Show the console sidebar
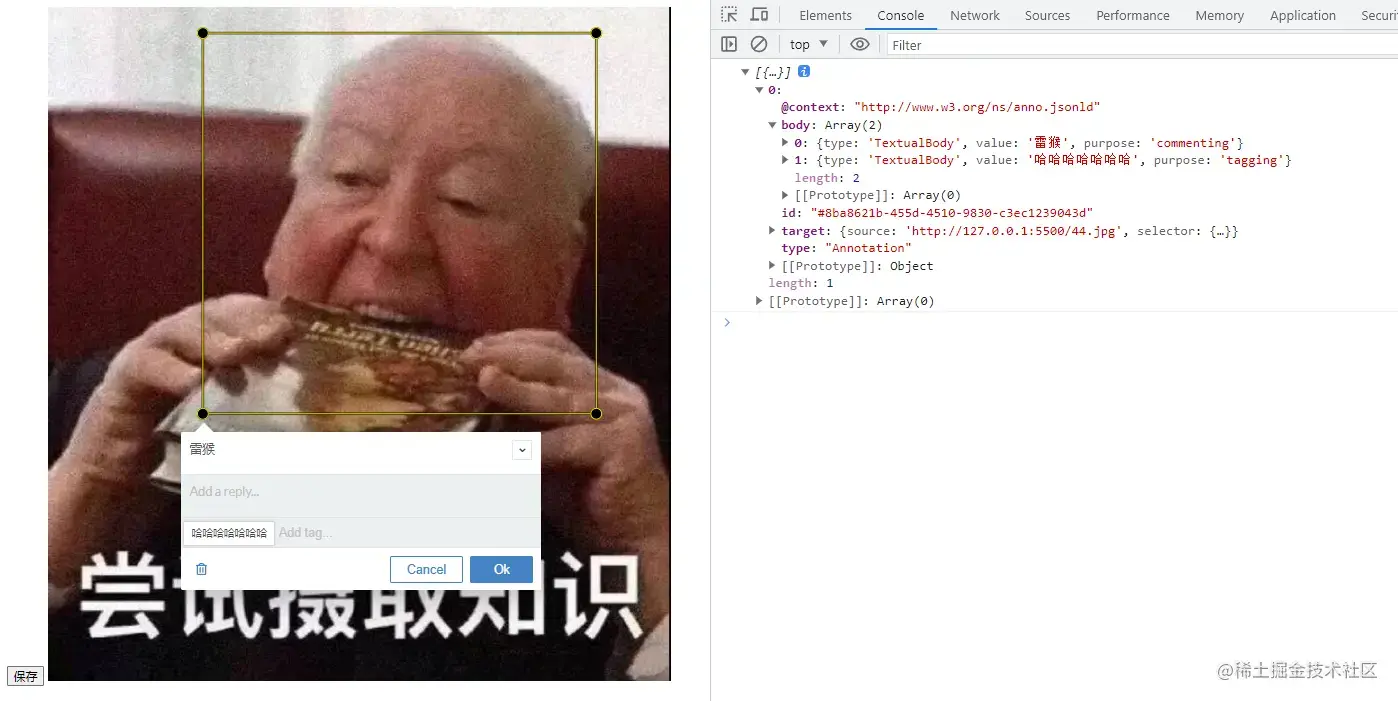Screen dimensions: 1398x701 pyautogui.click(x=728, y=44)
